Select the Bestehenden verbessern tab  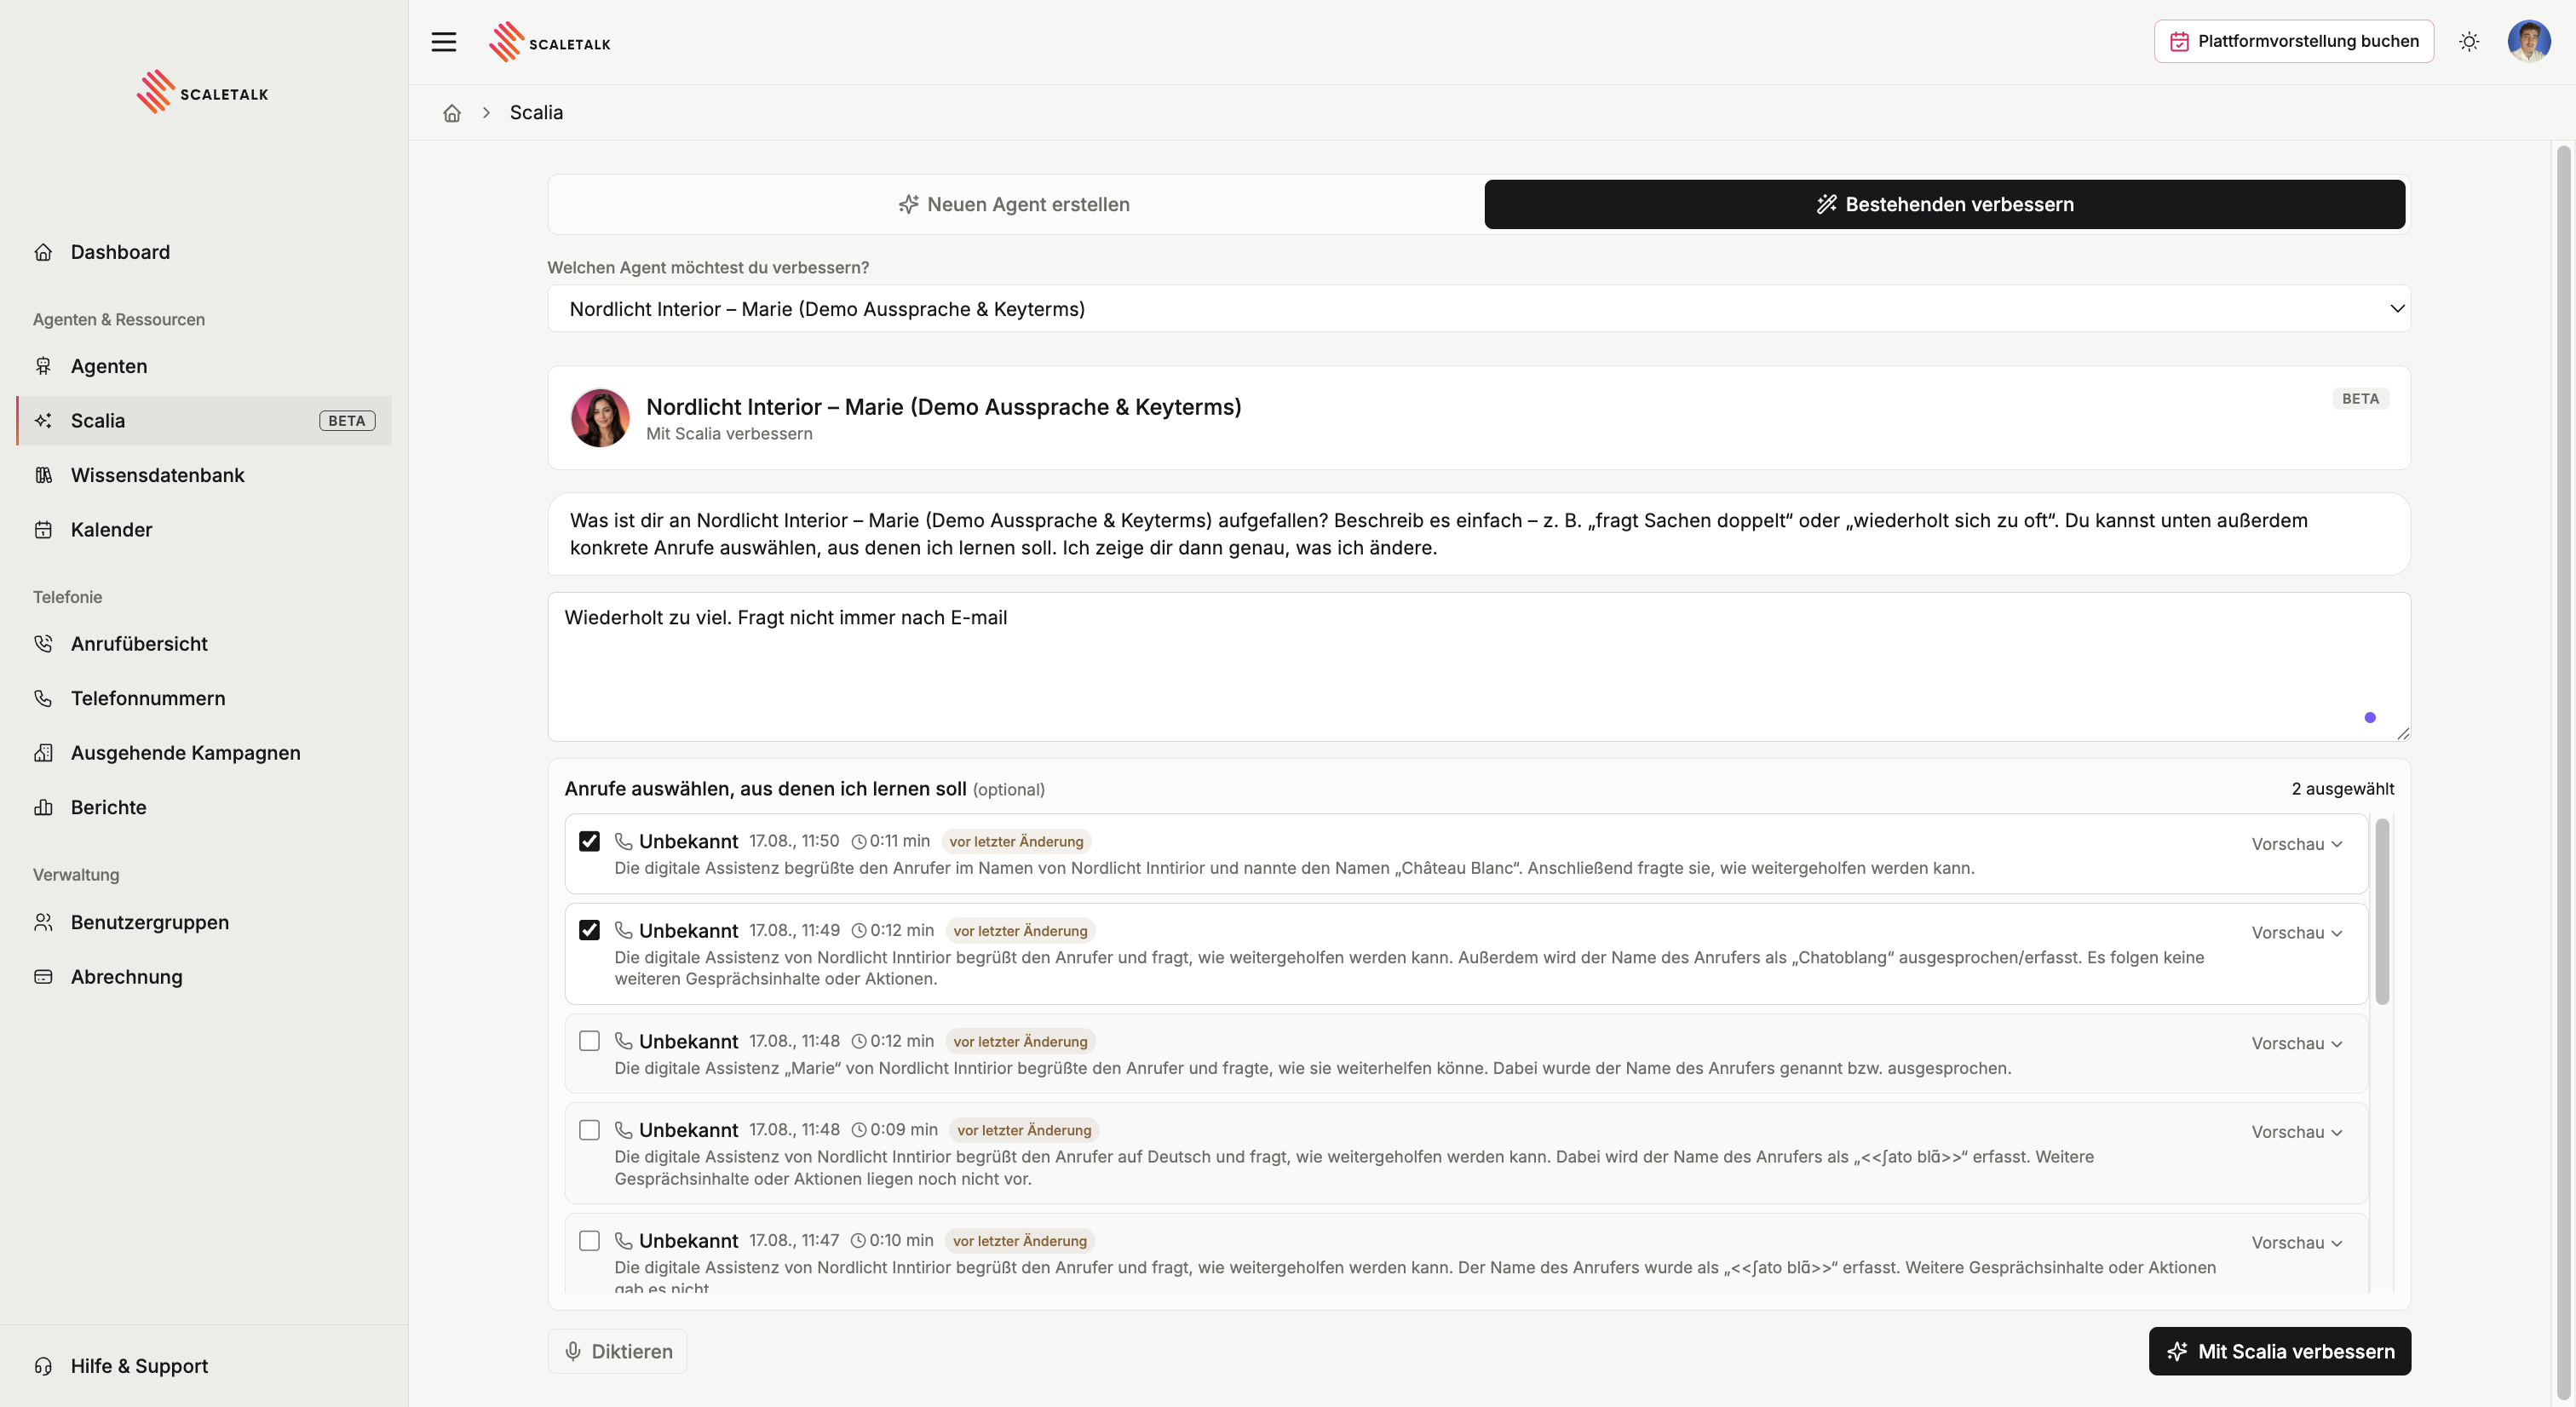pos(1944,205)
